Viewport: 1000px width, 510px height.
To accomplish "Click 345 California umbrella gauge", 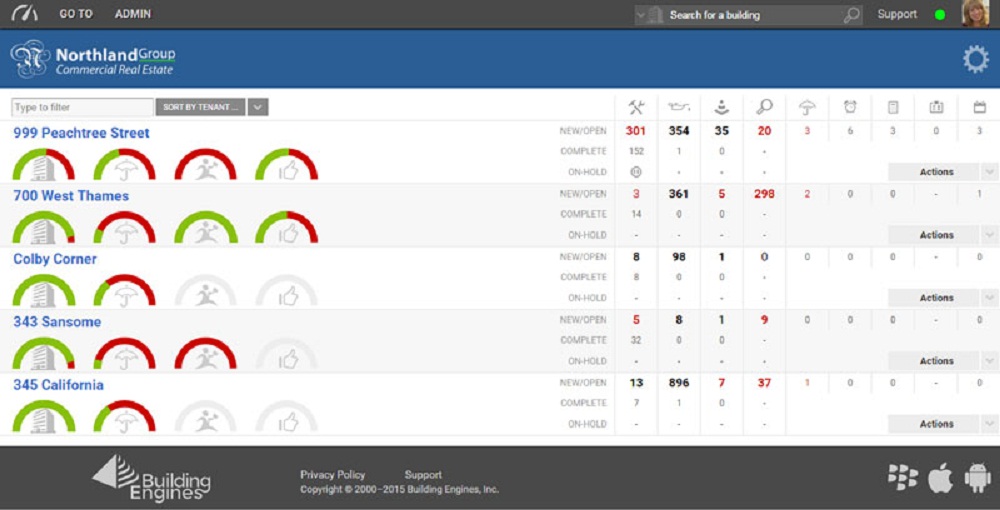I will pos(124,417).
